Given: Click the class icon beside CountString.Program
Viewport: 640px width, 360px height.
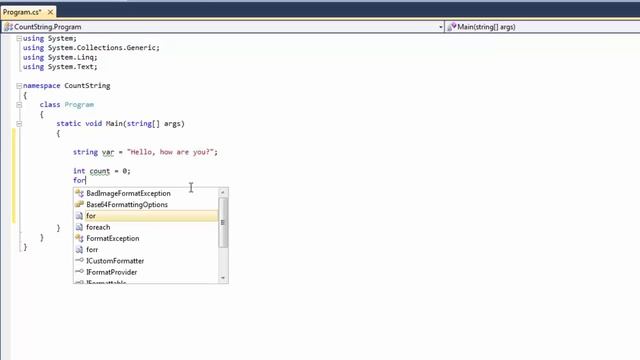Looking at the screenshot, I should 8,27.
